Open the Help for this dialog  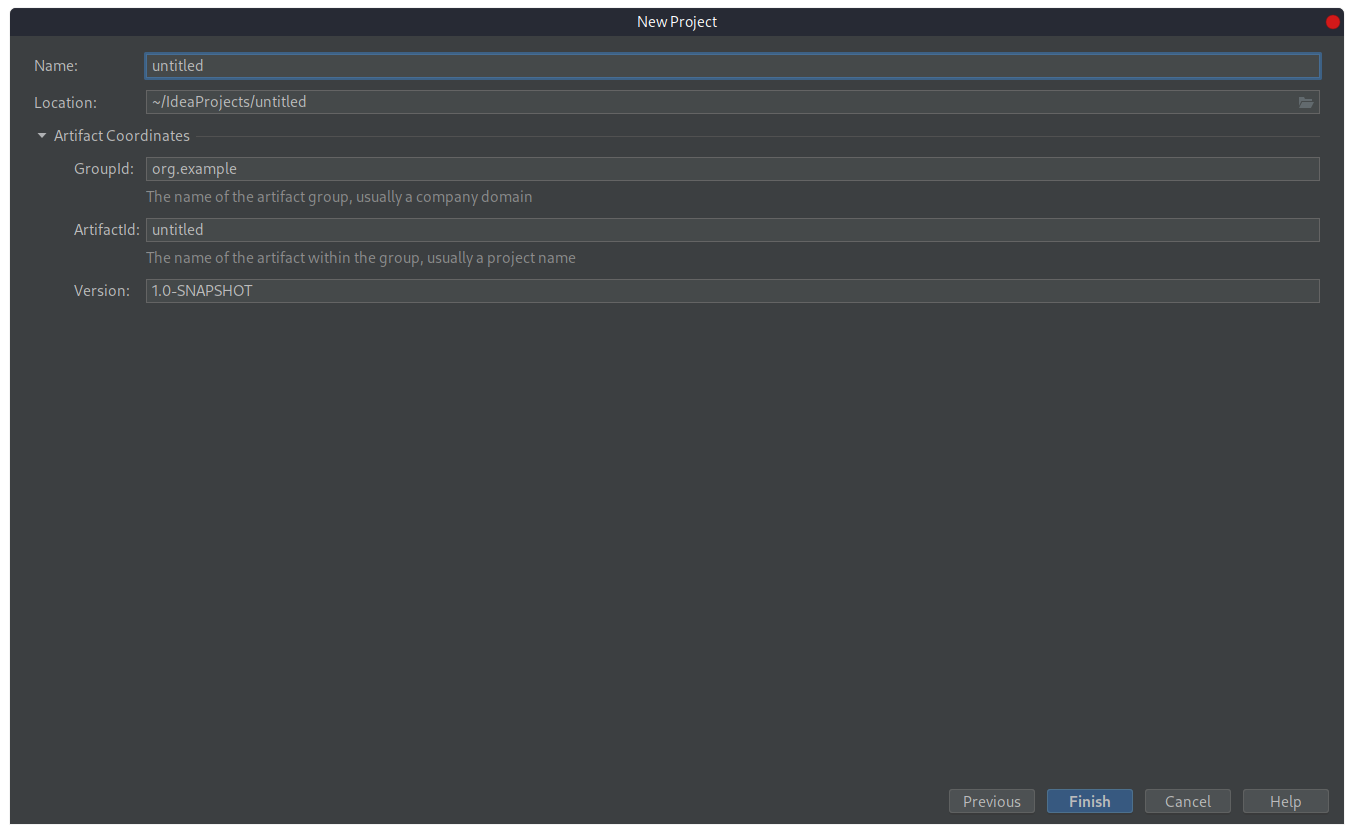coord(1286,801)
